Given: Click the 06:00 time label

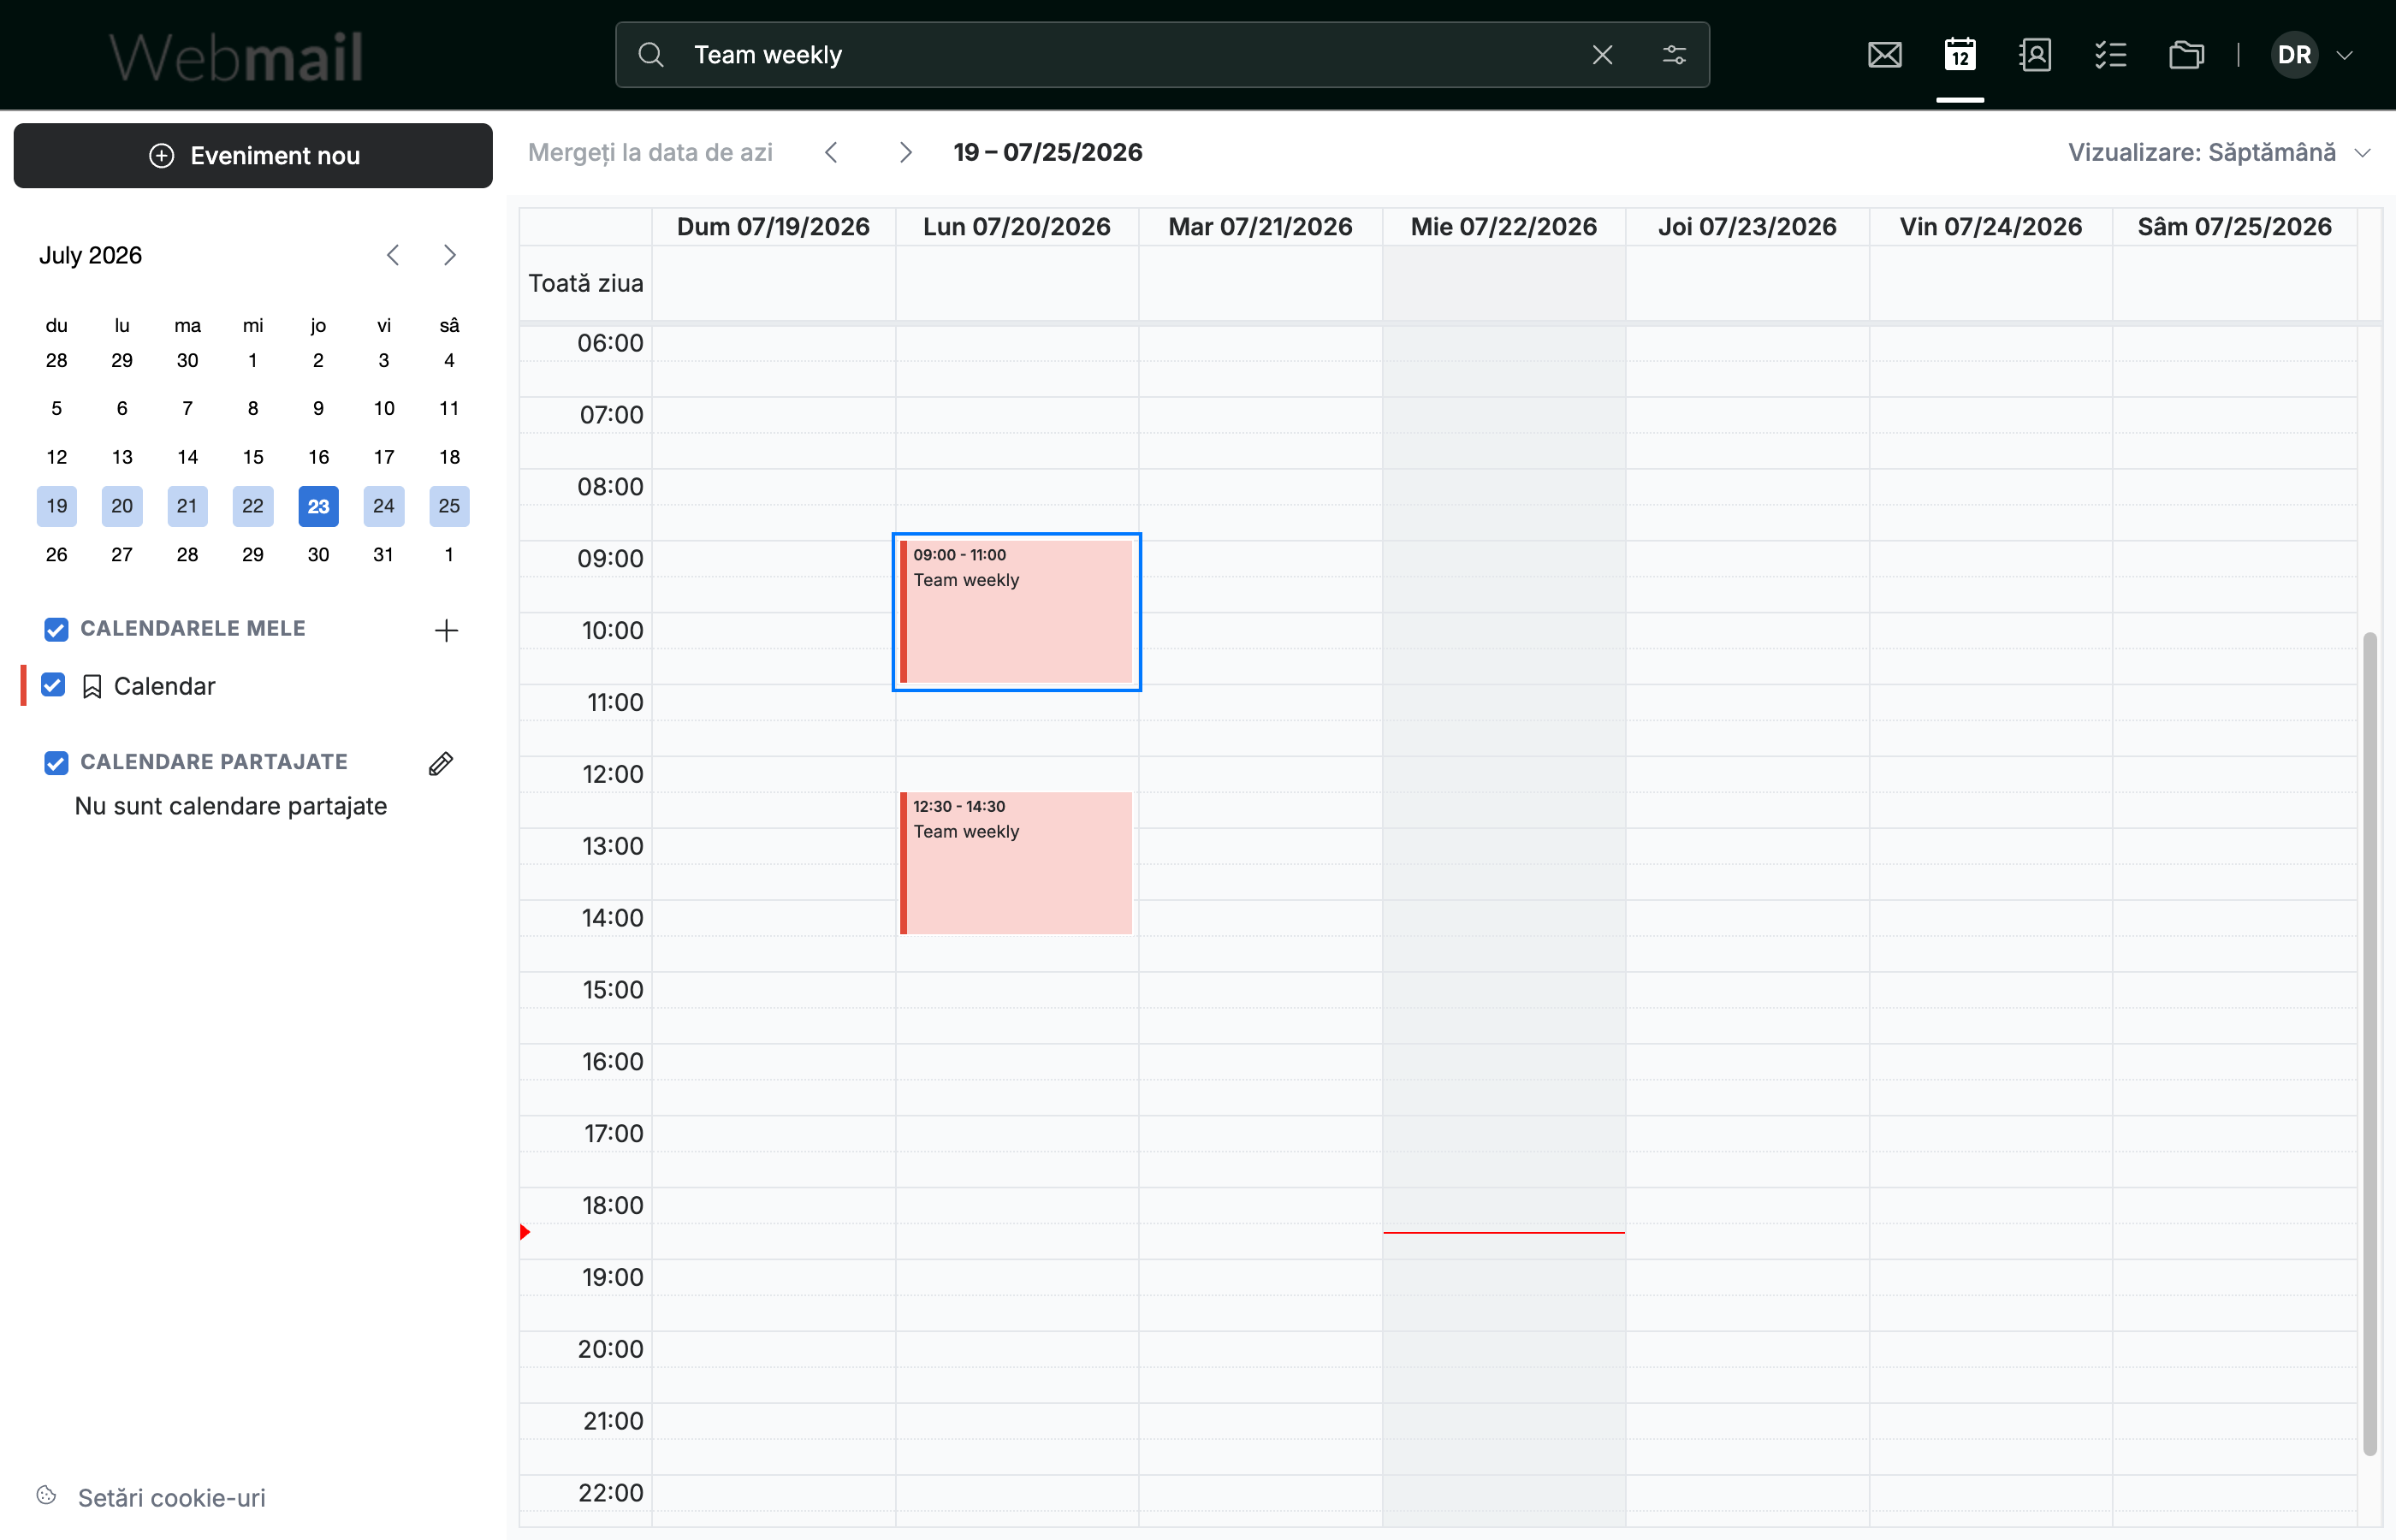Looking at the screenshot, I should pyautogui.click(x=610, y=343).
